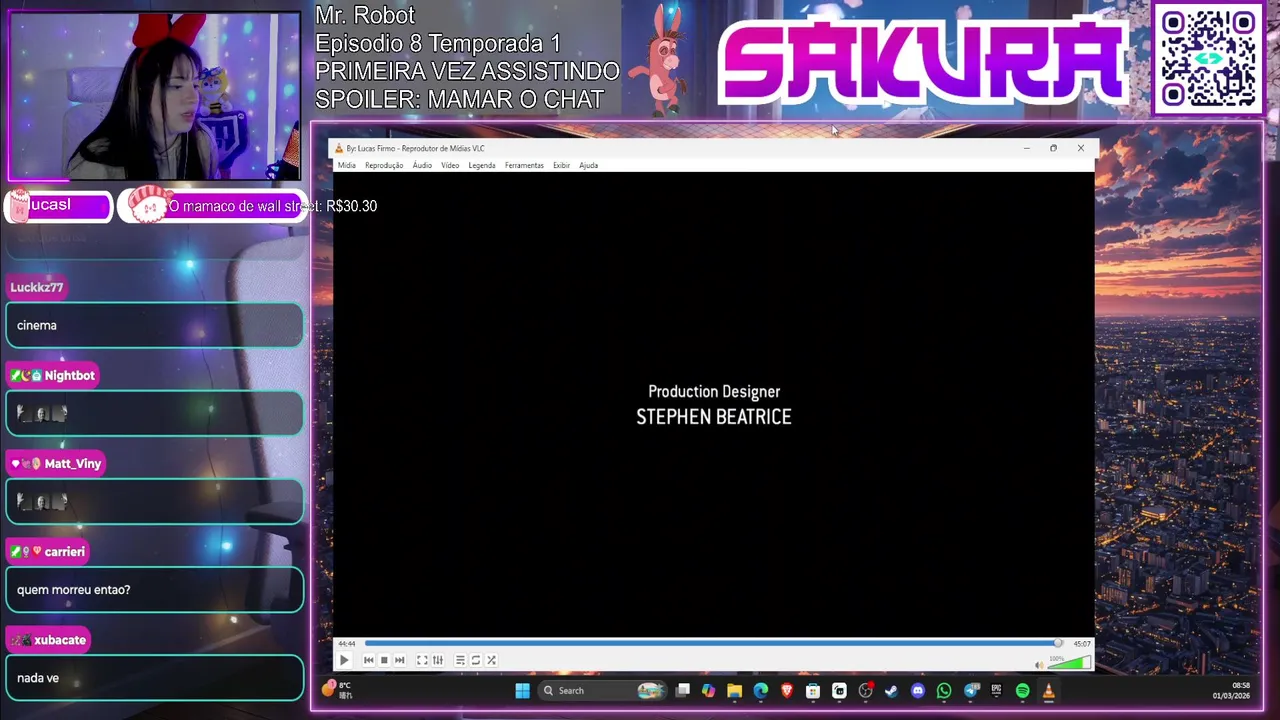Click the VLC cone taskbar icon
Screen dimensions: 1280x720
[1048, 690]
